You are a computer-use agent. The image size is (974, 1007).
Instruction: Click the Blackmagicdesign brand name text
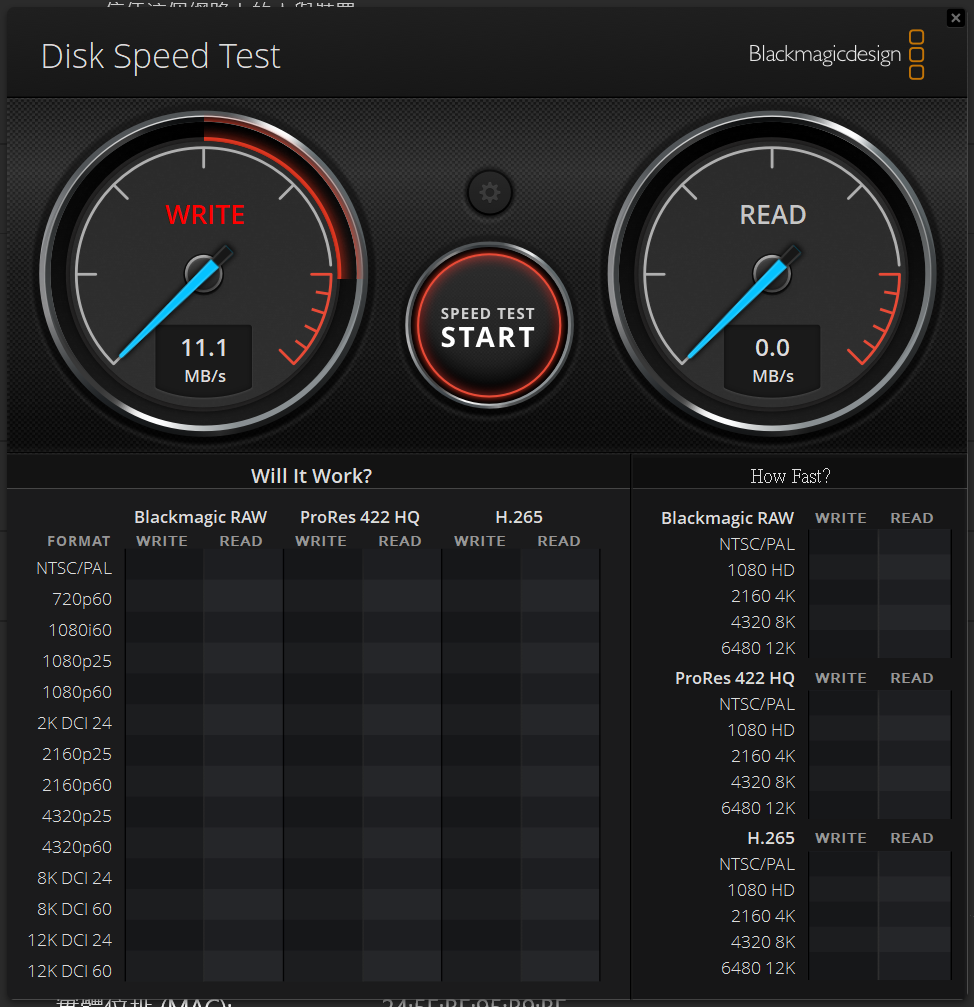click(x=824, y=55)
